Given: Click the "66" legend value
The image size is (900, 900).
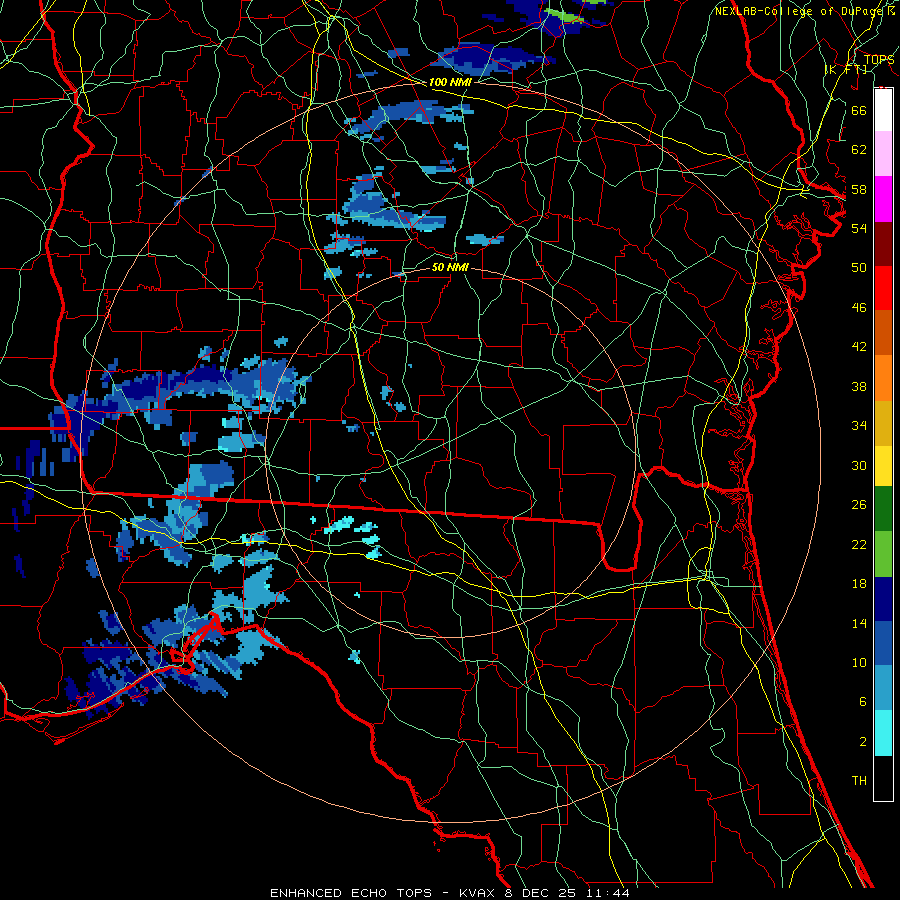Looking at the screenshot, I should 859,110.
